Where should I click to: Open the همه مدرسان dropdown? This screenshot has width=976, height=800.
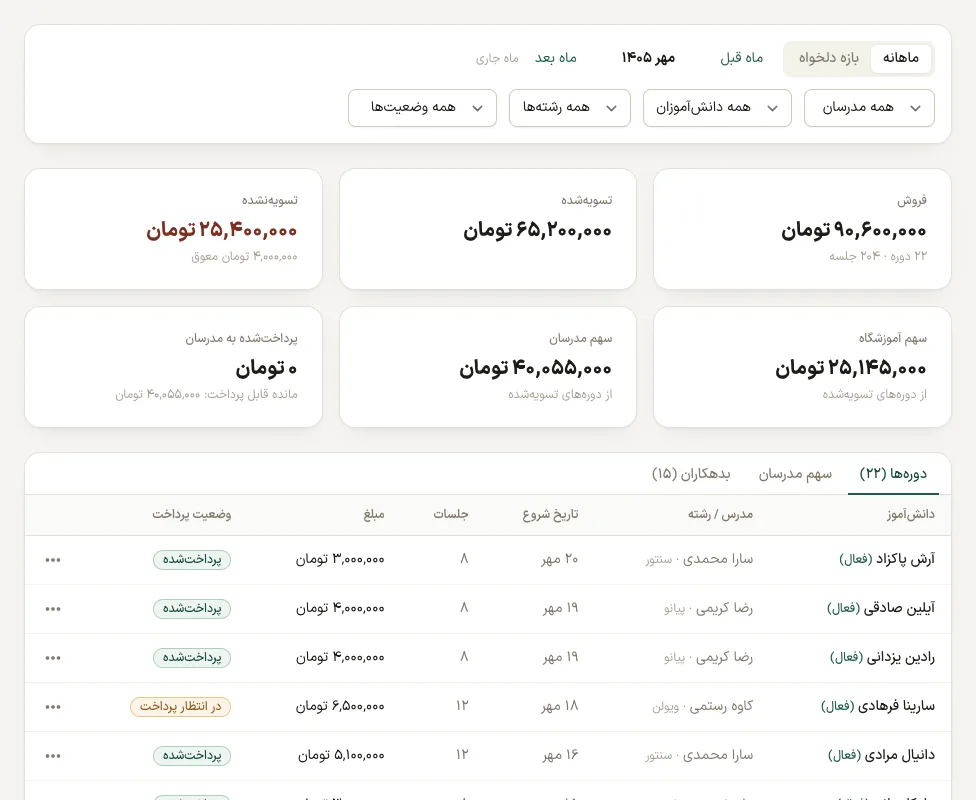click(869, 108)
